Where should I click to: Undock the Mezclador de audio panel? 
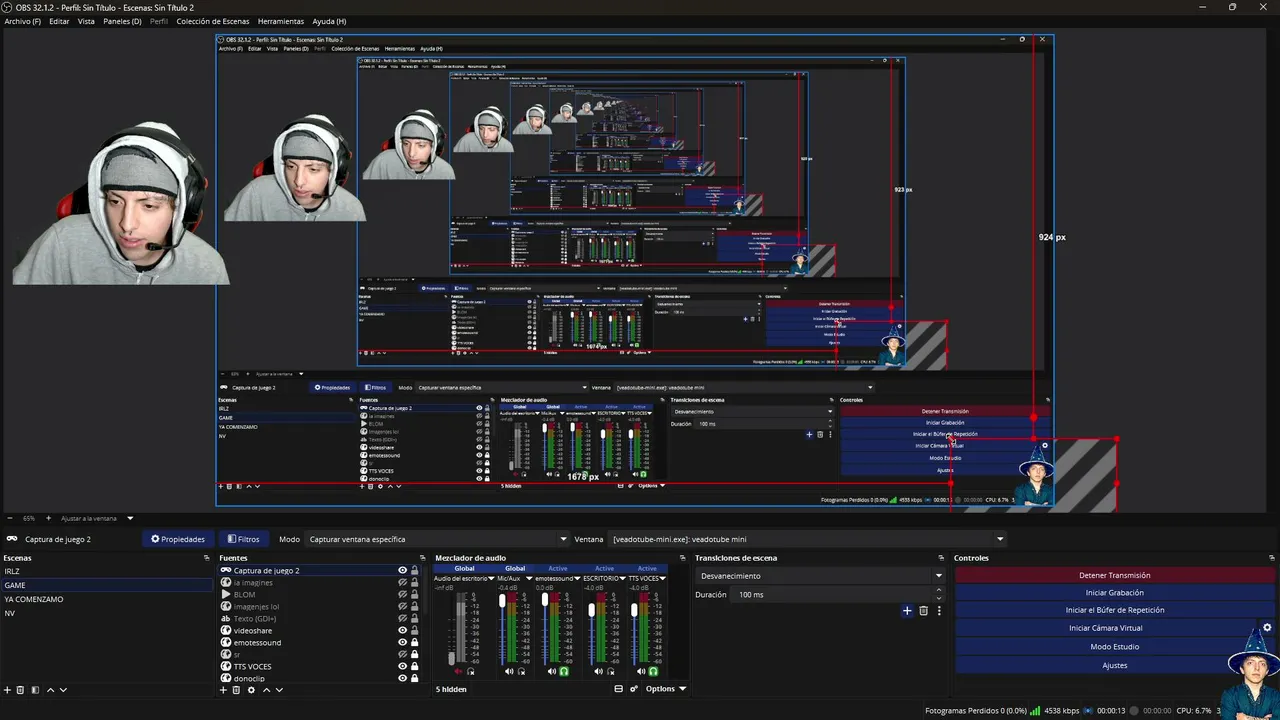pos(683,558)
